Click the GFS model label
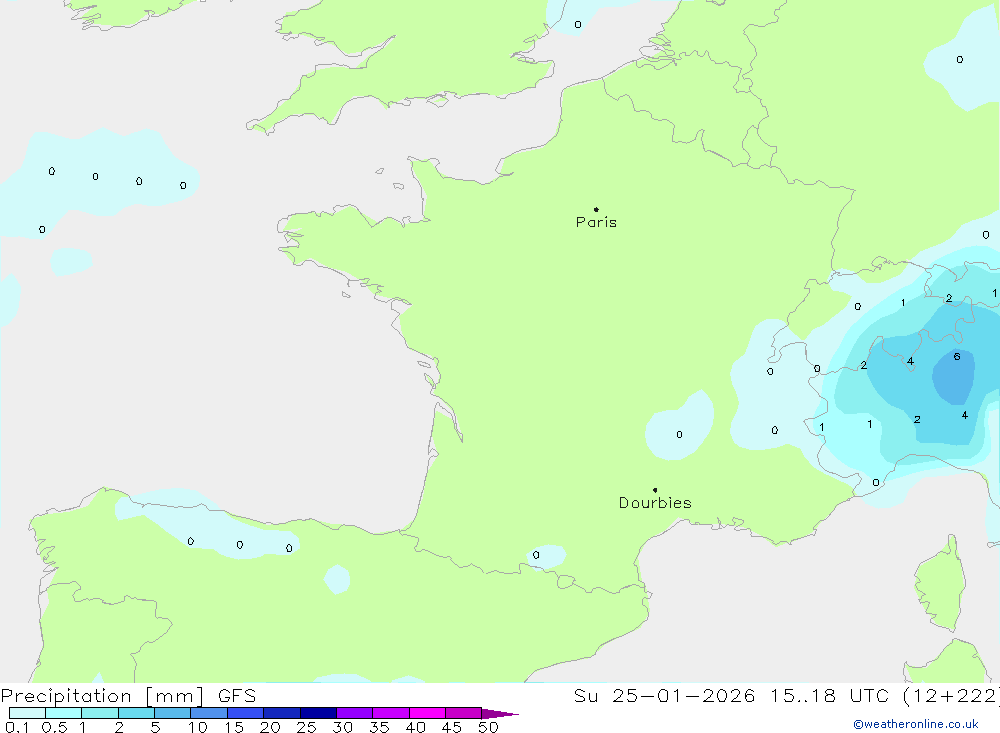This screenshot has width=1000, height=733. tap(237, 696)
